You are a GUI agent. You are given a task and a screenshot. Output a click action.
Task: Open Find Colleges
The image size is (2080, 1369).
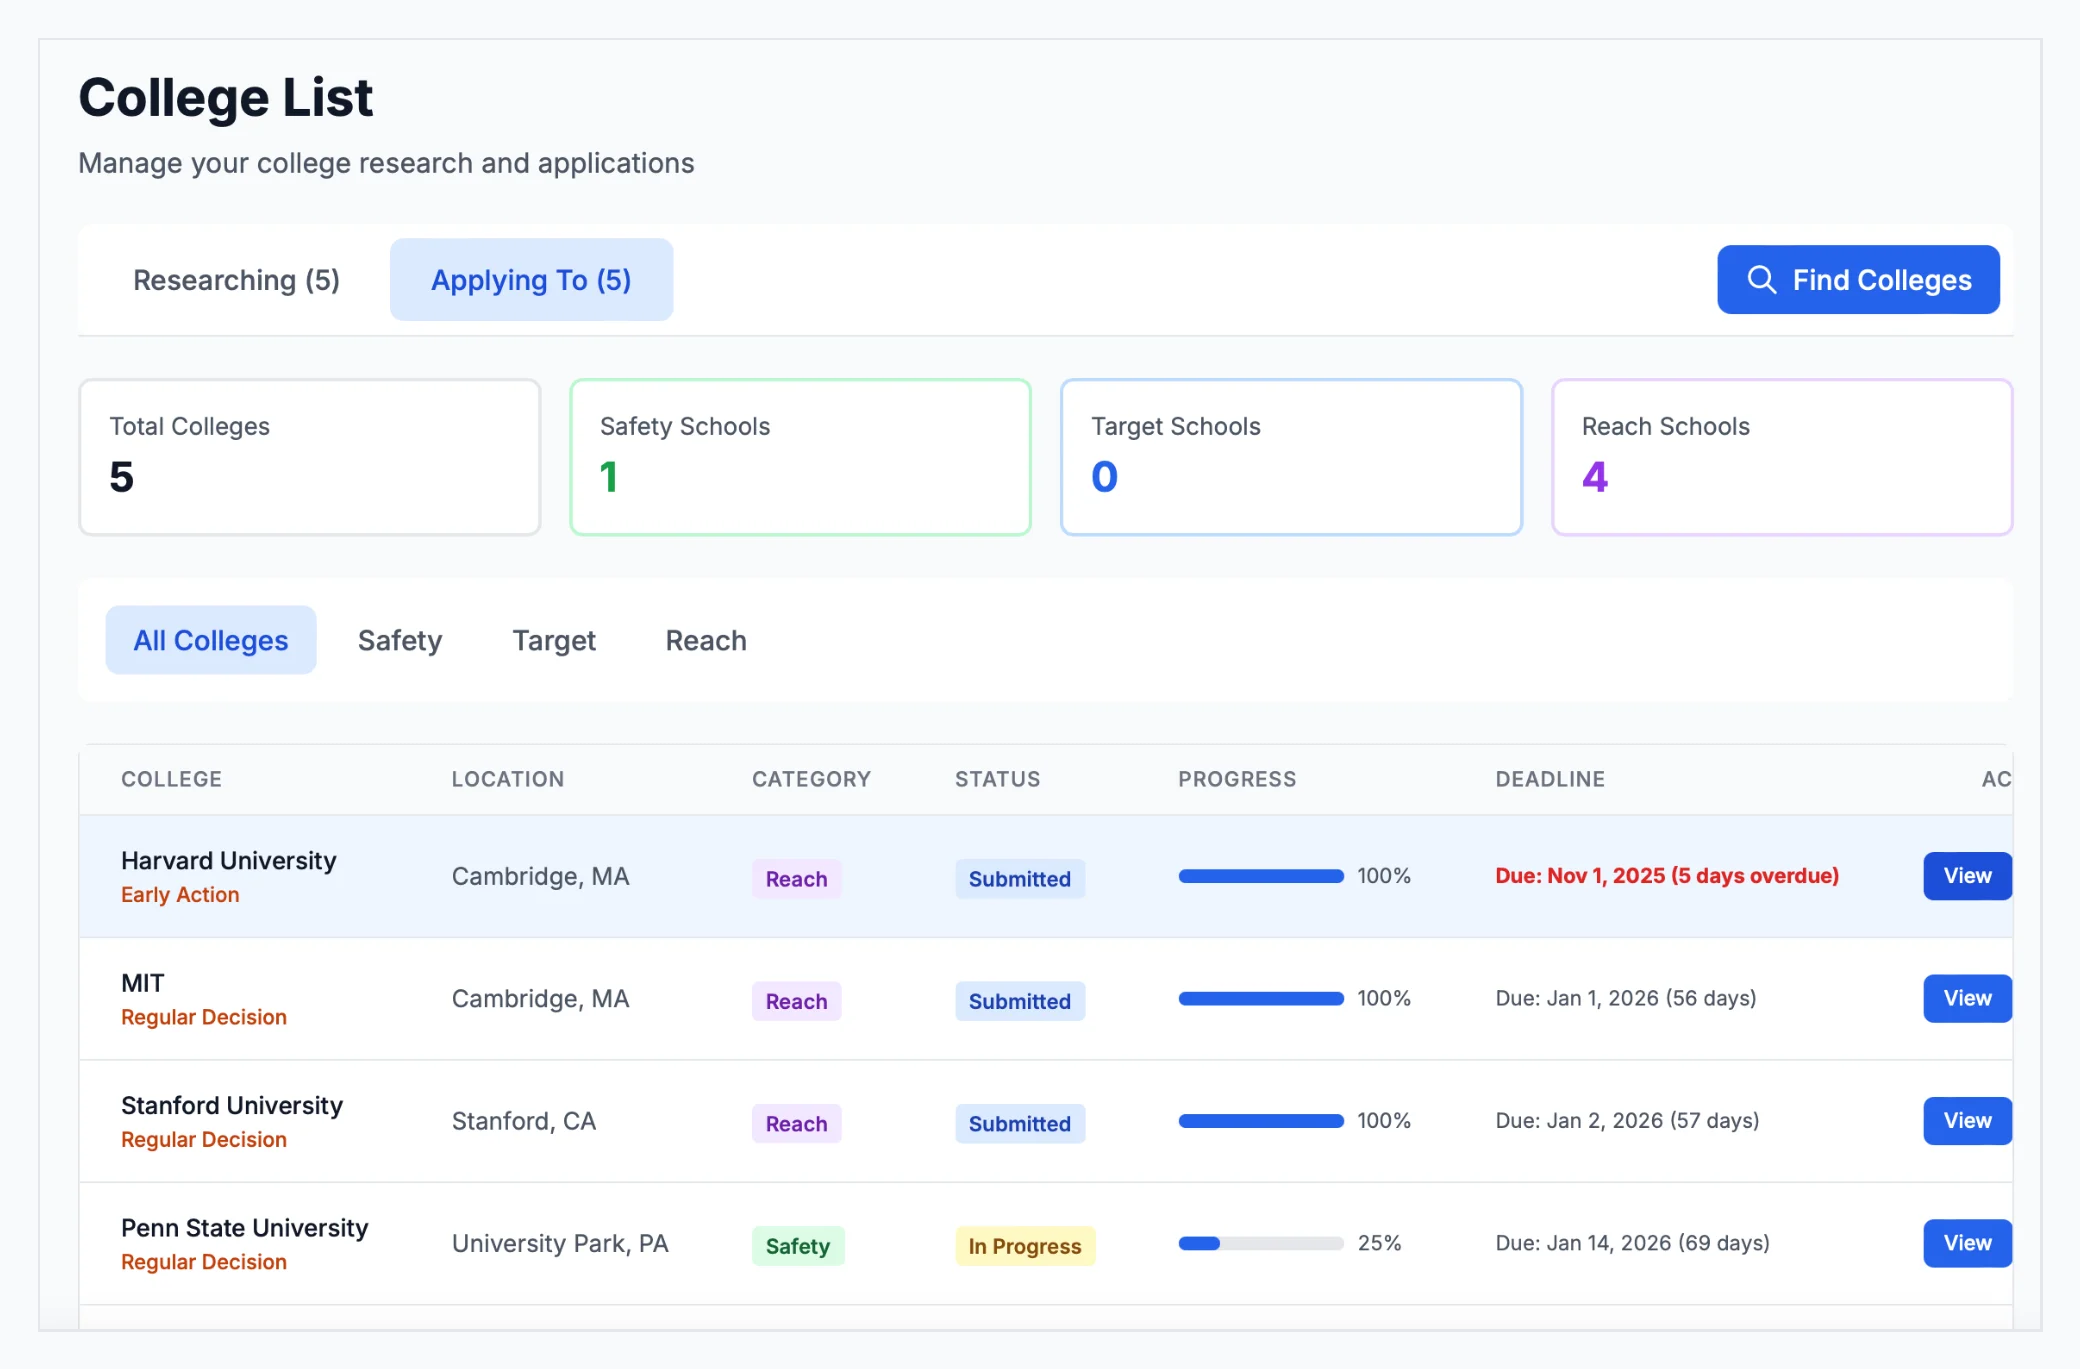(x=1857, y=280)
